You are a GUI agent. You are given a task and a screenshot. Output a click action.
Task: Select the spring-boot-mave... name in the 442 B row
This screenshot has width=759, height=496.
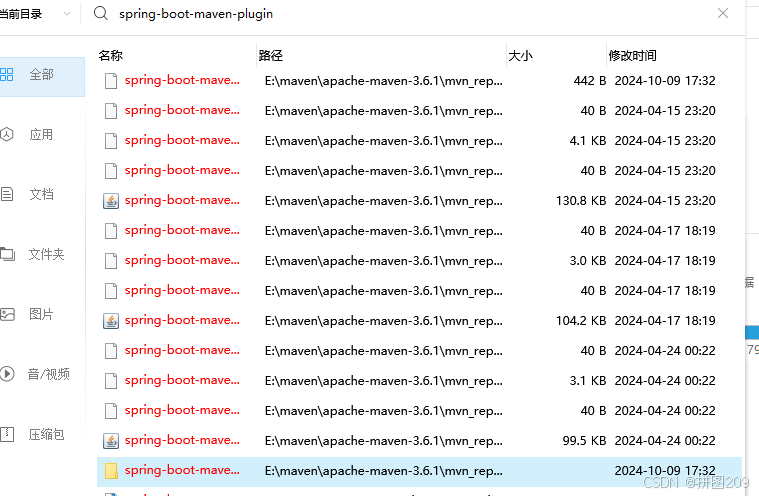click(182, 80)
